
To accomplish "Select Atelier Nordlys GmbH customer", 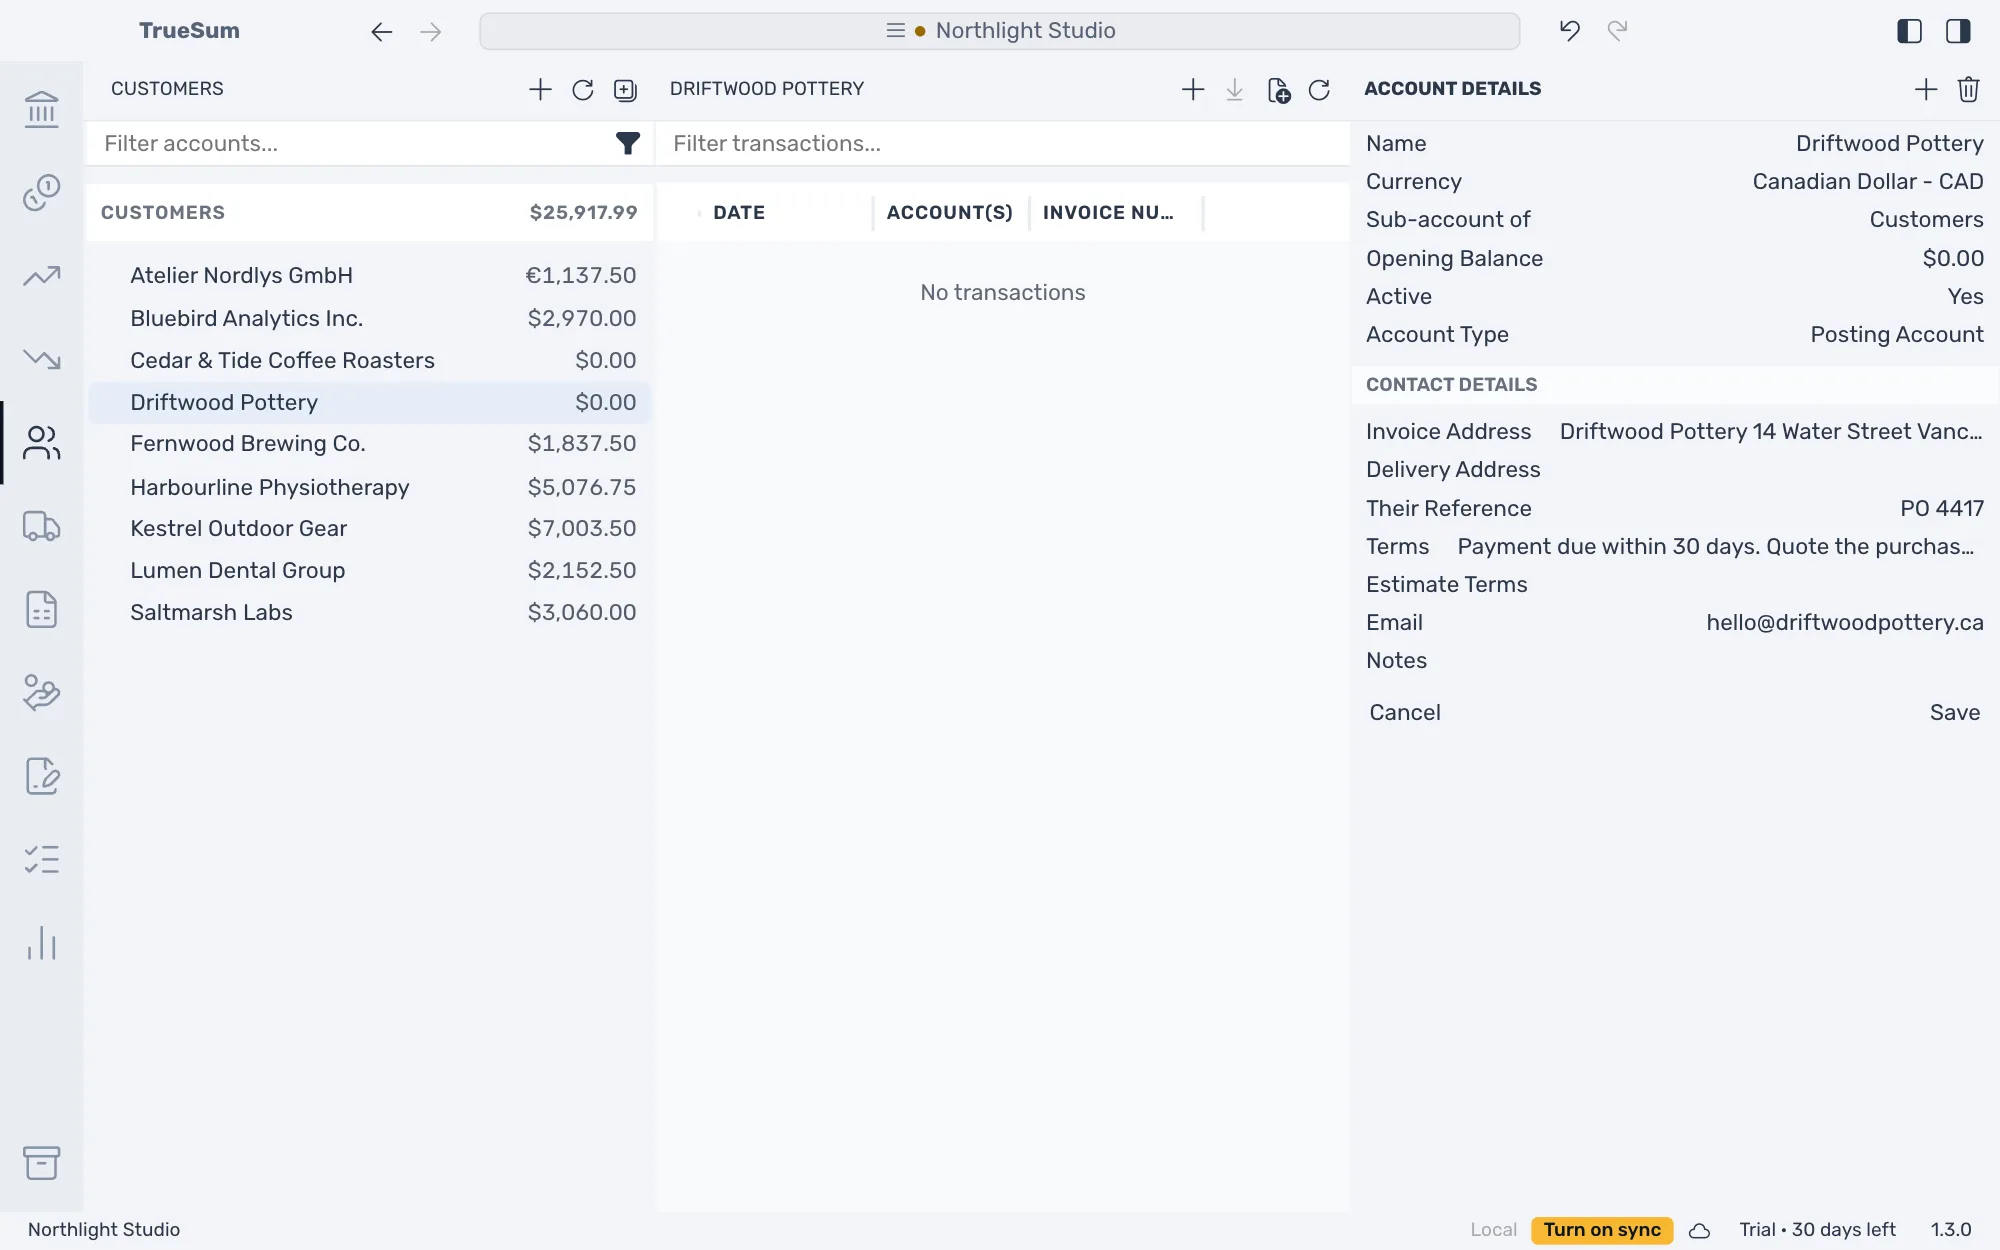I will point(370,276).
